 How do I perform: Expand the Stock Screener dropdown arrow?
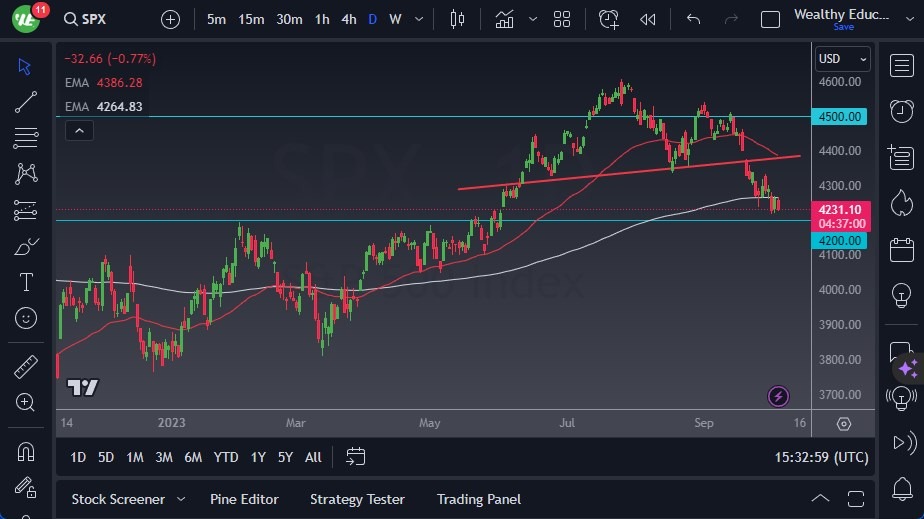click(181, 499)
